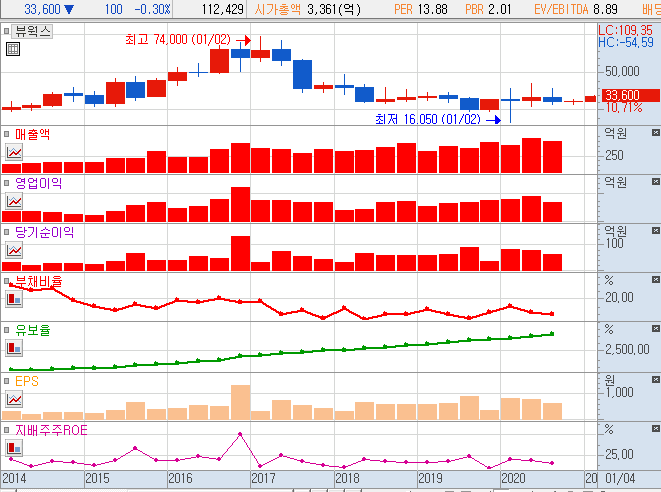Click the 2017 label on time axis

point(263,479)
